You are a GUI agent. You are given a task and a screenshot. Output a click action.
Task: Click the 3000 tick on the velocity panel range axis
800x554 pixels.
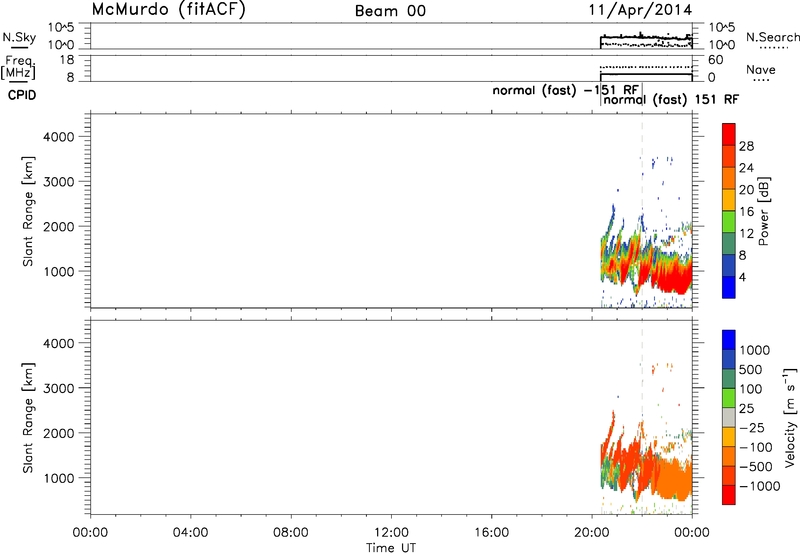tap(59, 388)
